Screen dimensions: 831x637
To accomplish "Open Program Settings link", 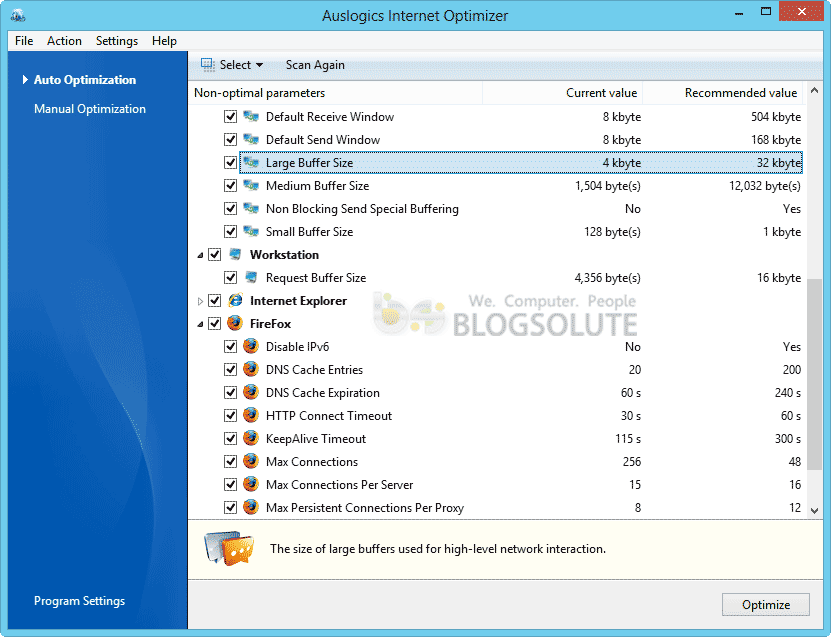I will coord(79,600).
